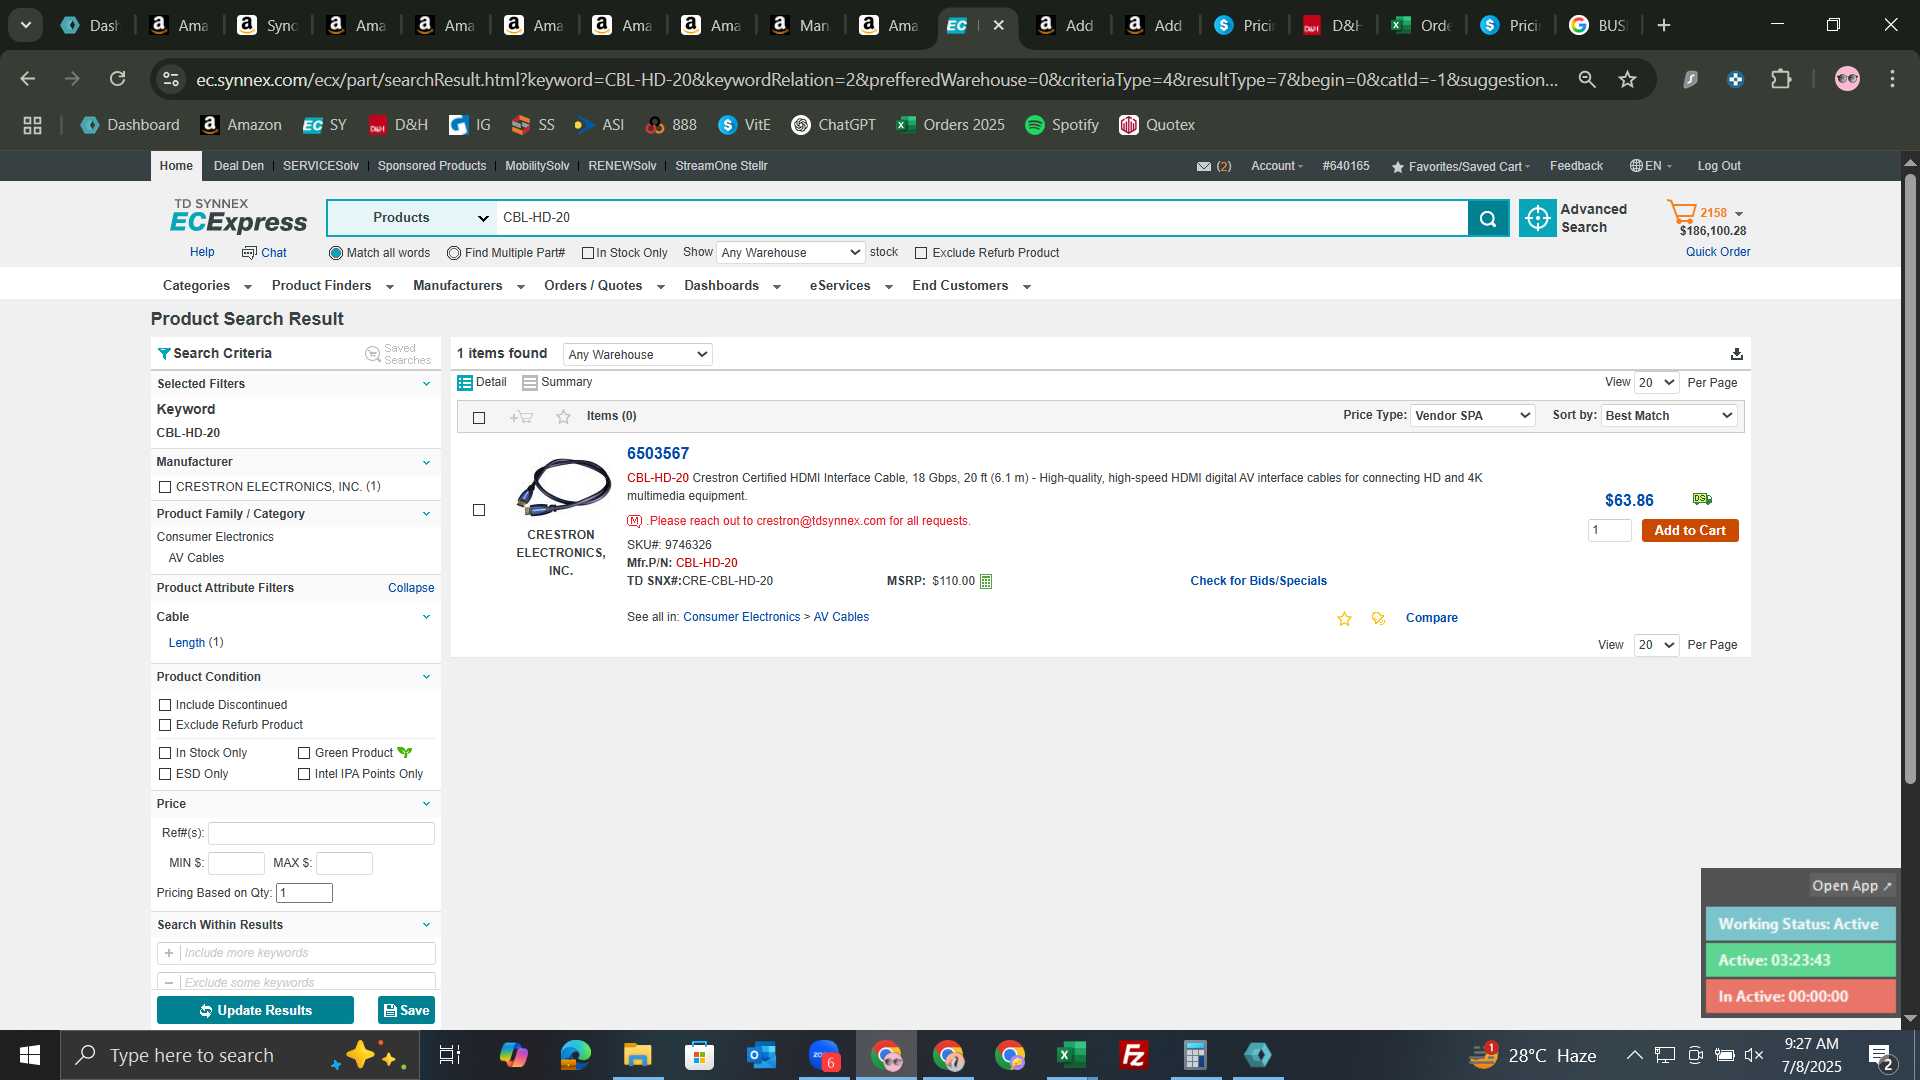Viewport: 1920px width, 1080px height.
Task: Reload the page with browser refresh
Action: coord(118,79)
